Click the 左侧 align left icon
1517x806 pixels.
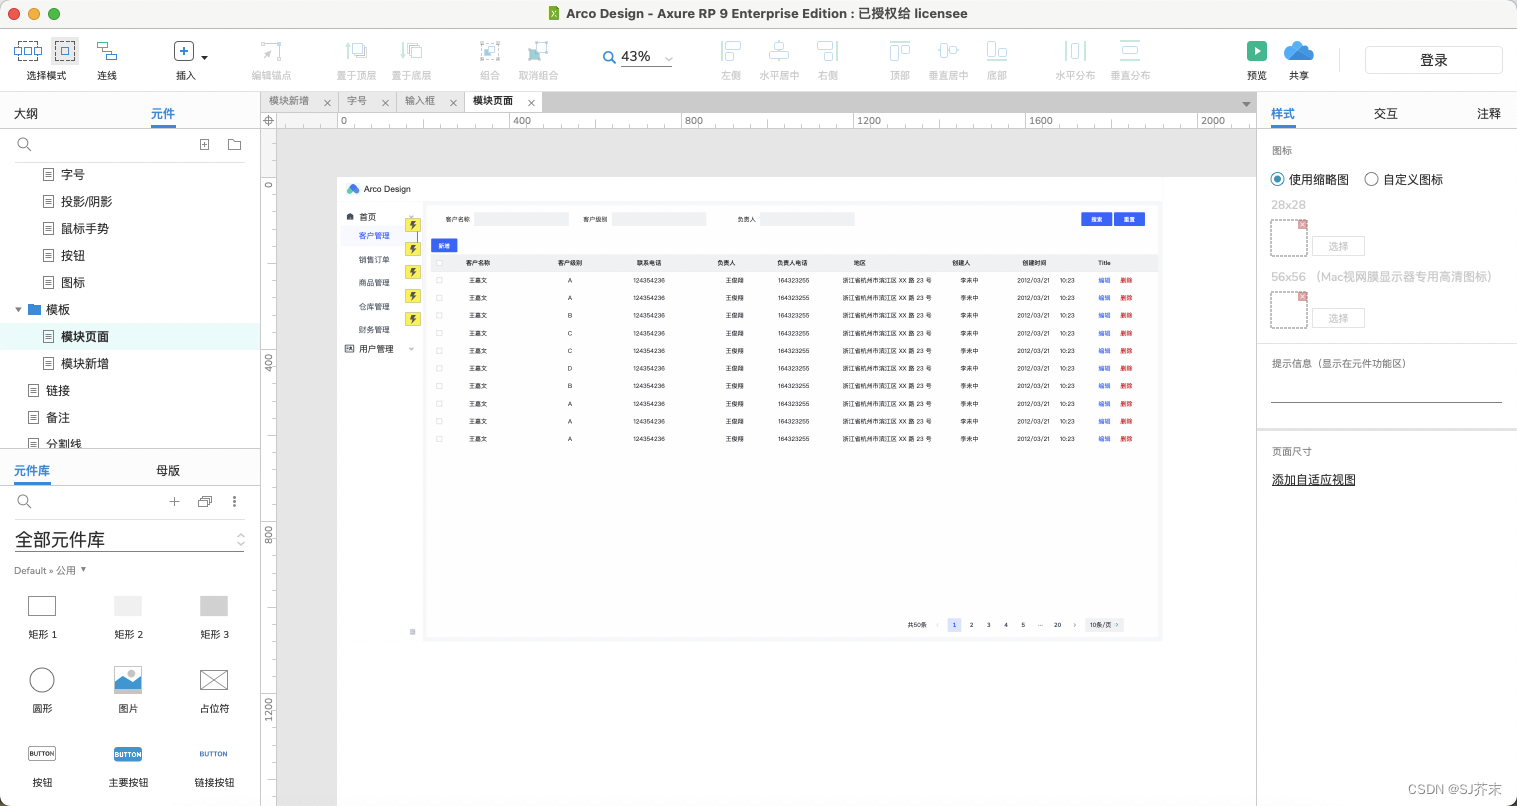pos(731,51)
